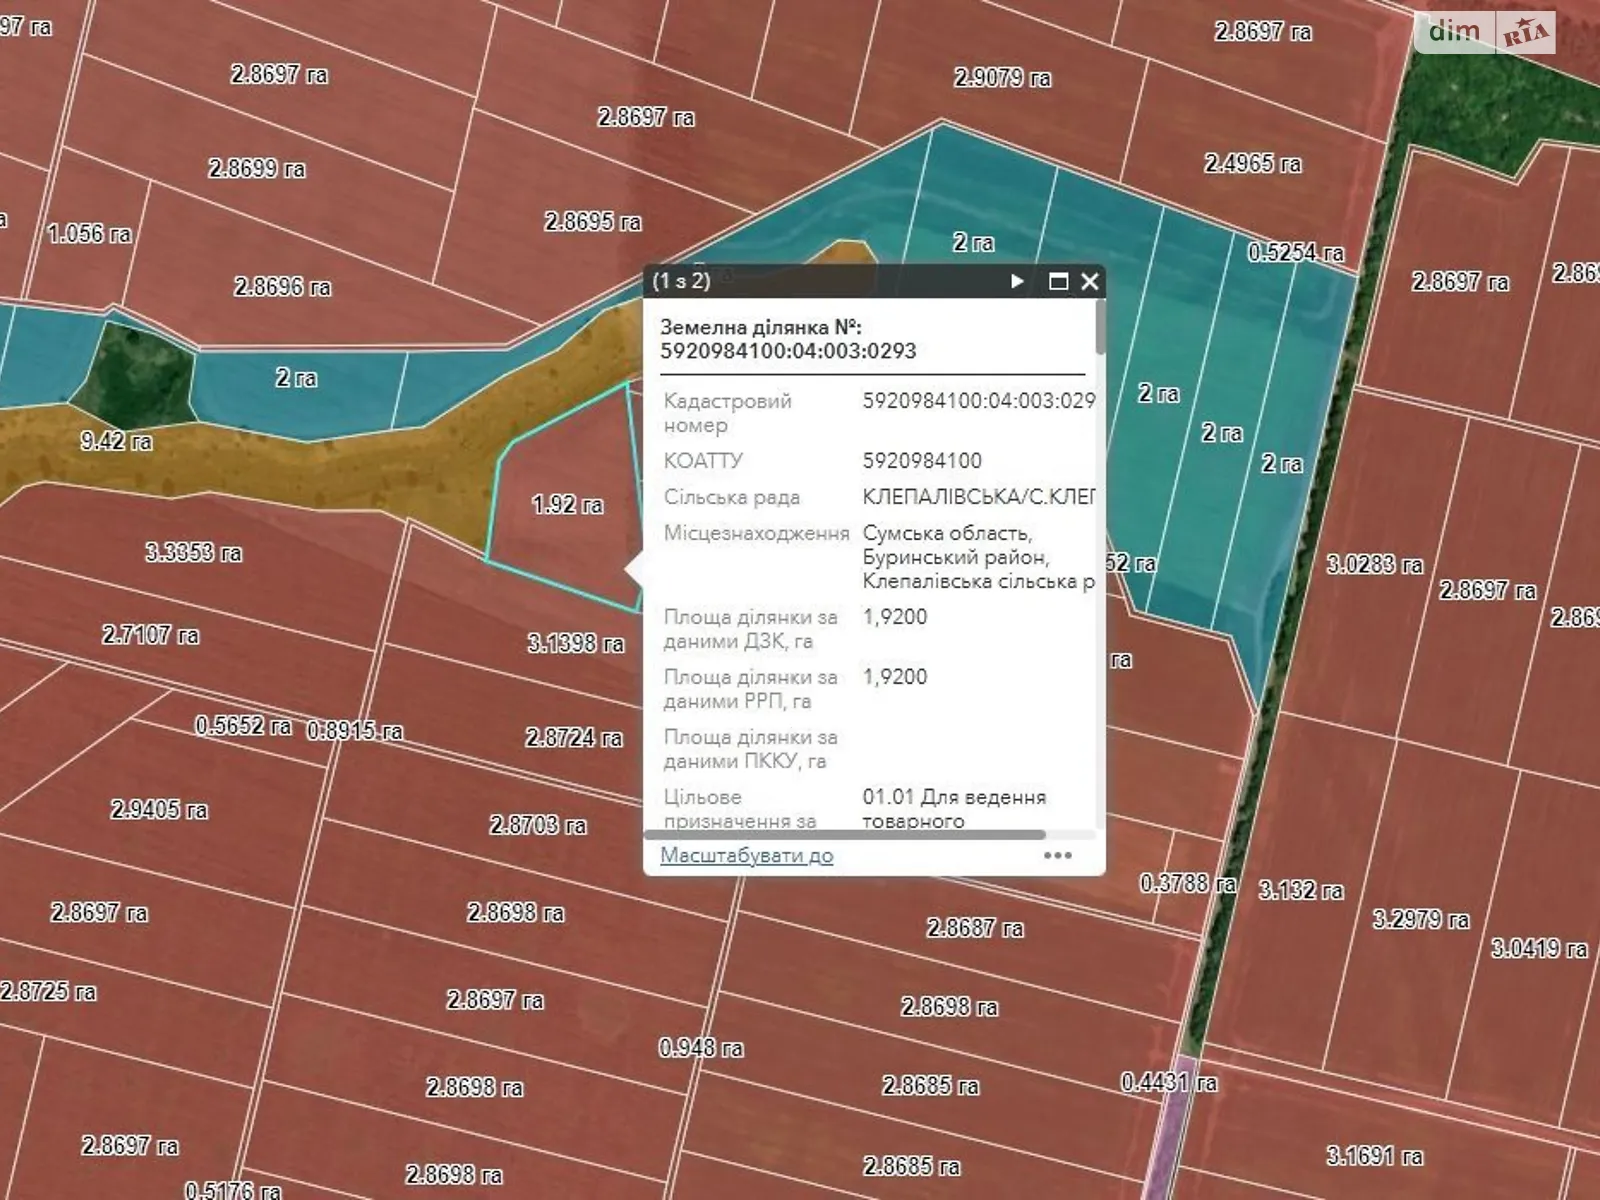
Task: Select the 0.948 га parcel
Action: click(x=700, y=1048)
